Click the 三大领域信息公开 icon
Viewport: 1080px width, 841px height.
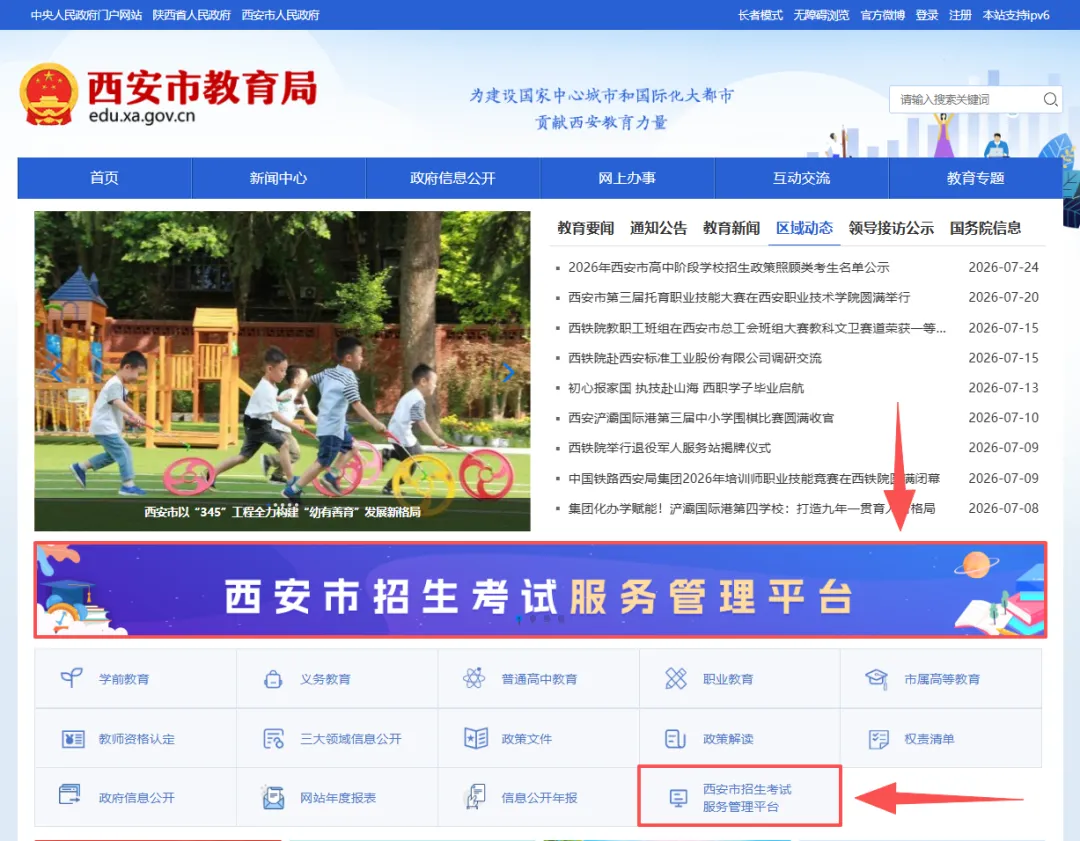273,738
